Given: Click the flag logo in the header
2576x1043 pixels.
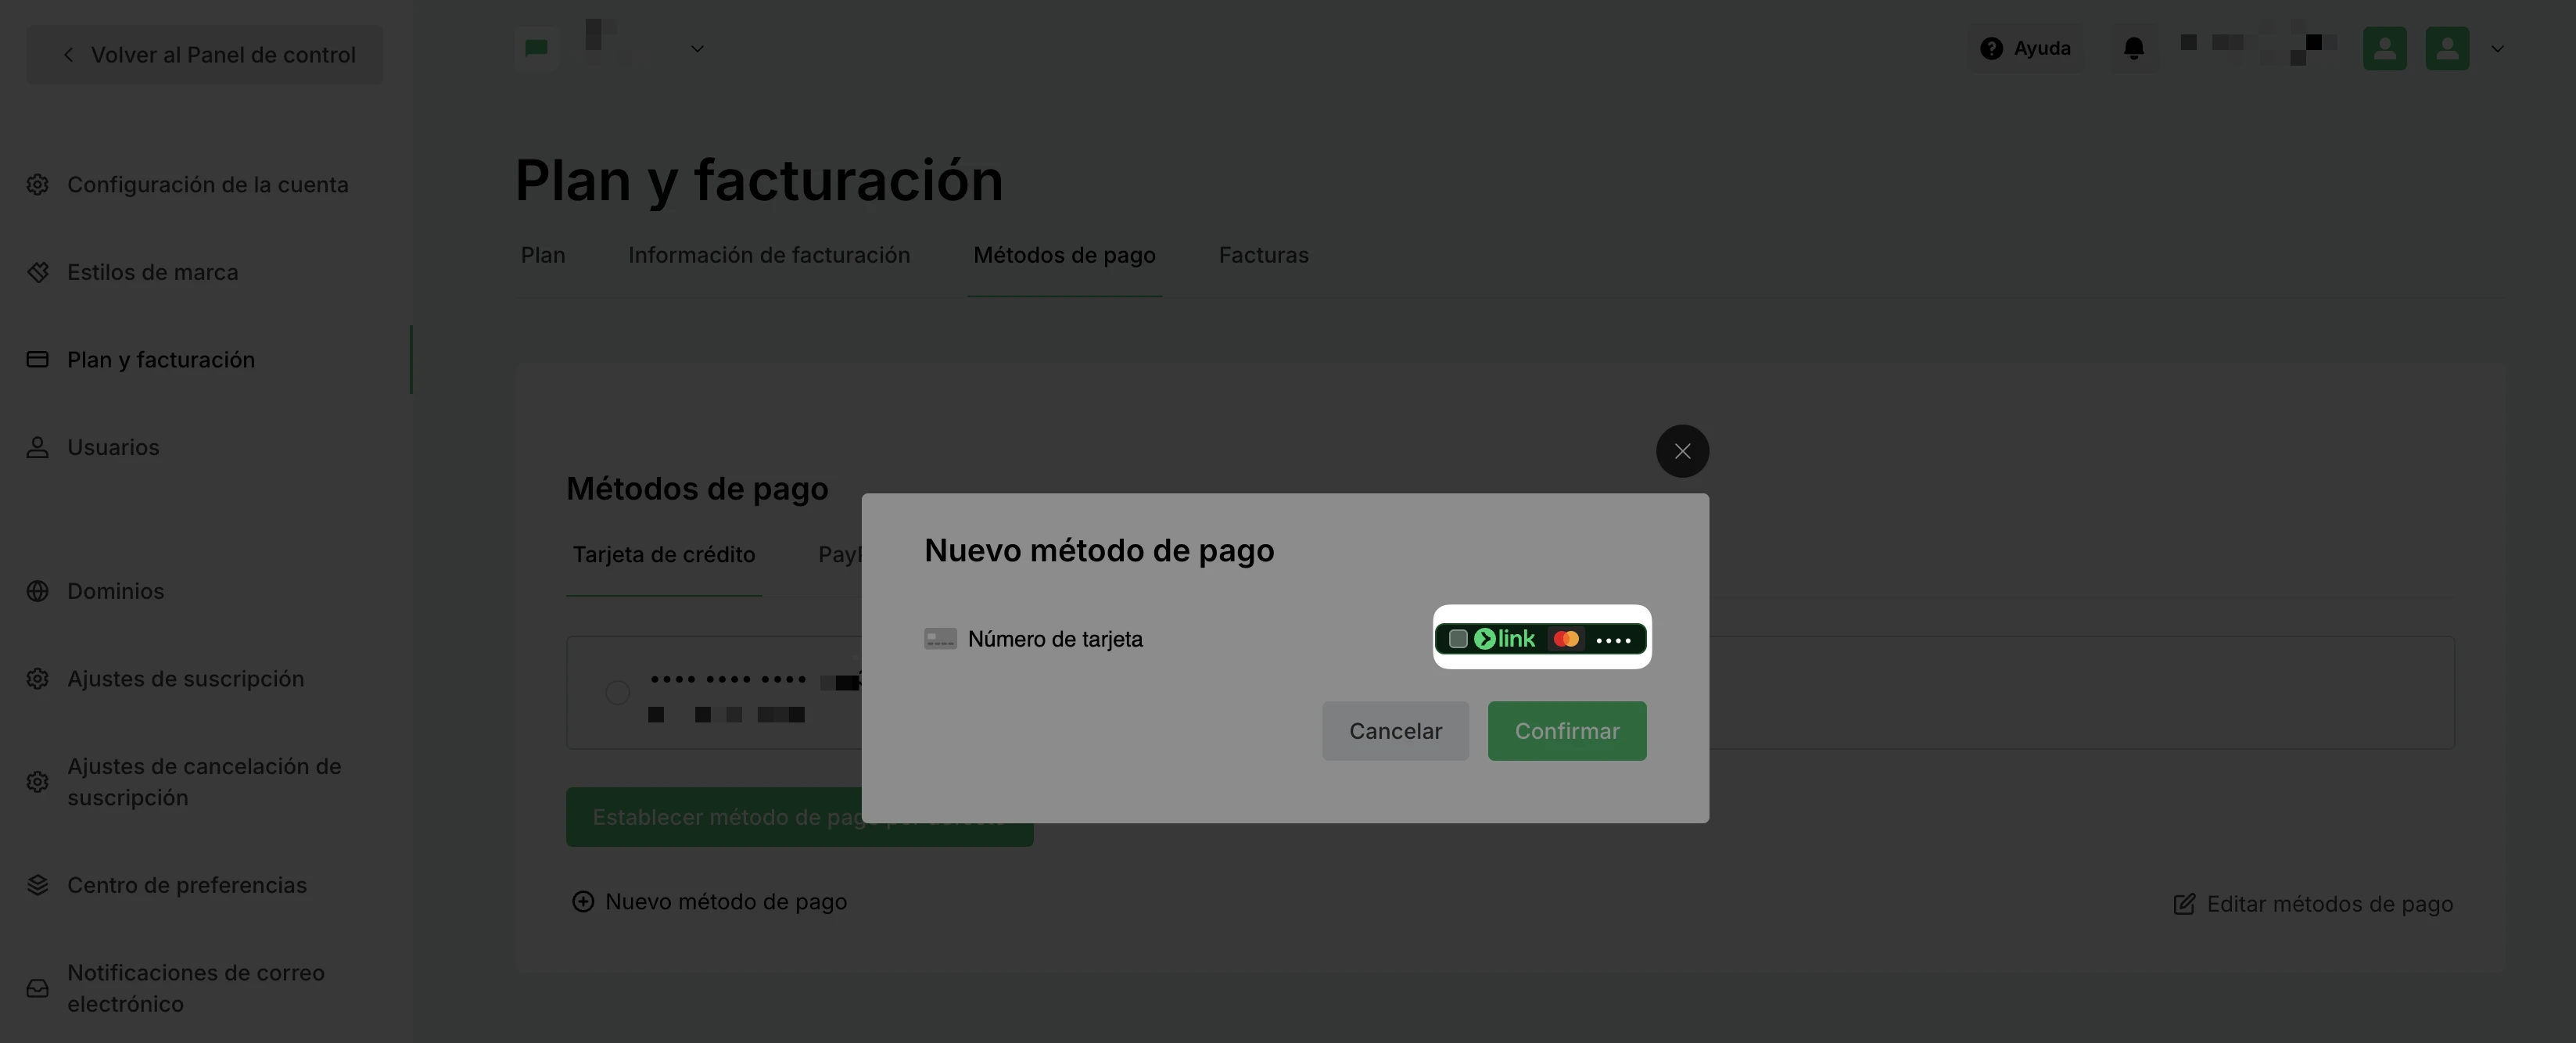Looking at the screenshot, I should pyautogui.click(x=537, y=48).
